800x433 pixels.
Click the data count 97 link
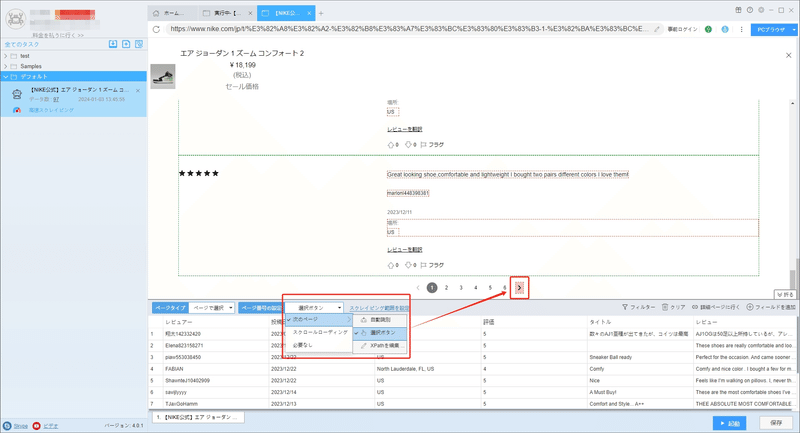point(56,100)
